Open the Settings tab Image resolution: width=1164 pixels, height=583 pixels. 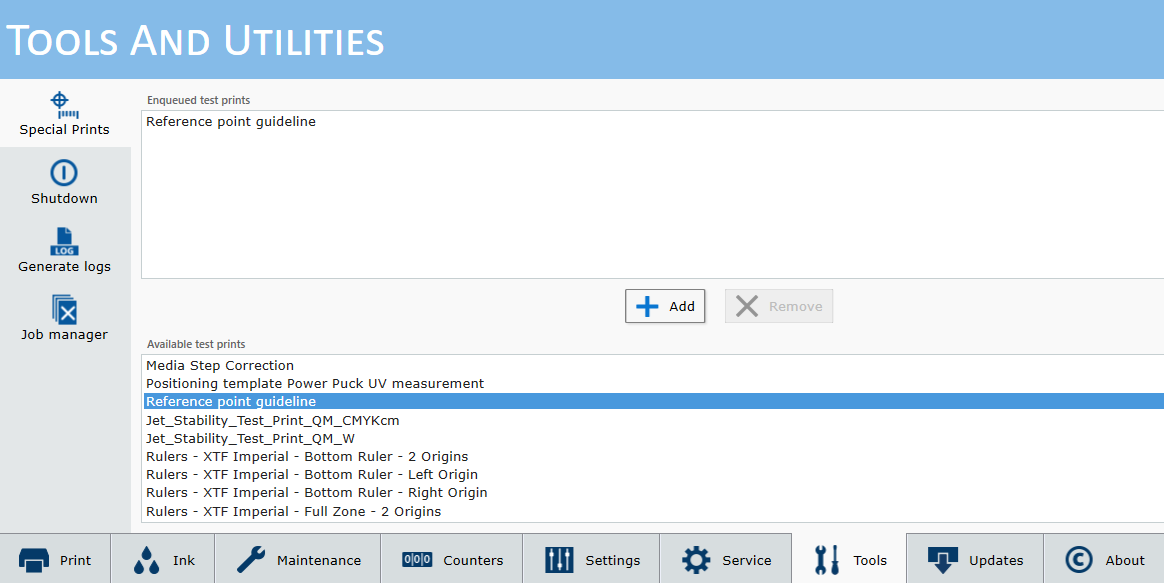pos(593,560)
